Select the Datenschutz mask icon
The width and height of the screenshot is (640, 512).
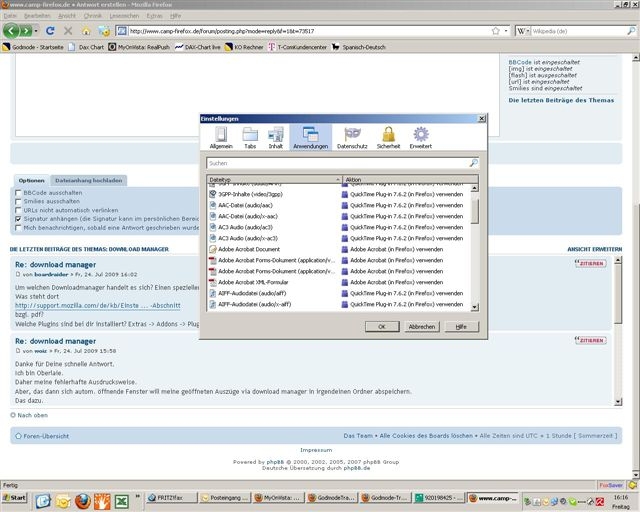click(351, 137)
